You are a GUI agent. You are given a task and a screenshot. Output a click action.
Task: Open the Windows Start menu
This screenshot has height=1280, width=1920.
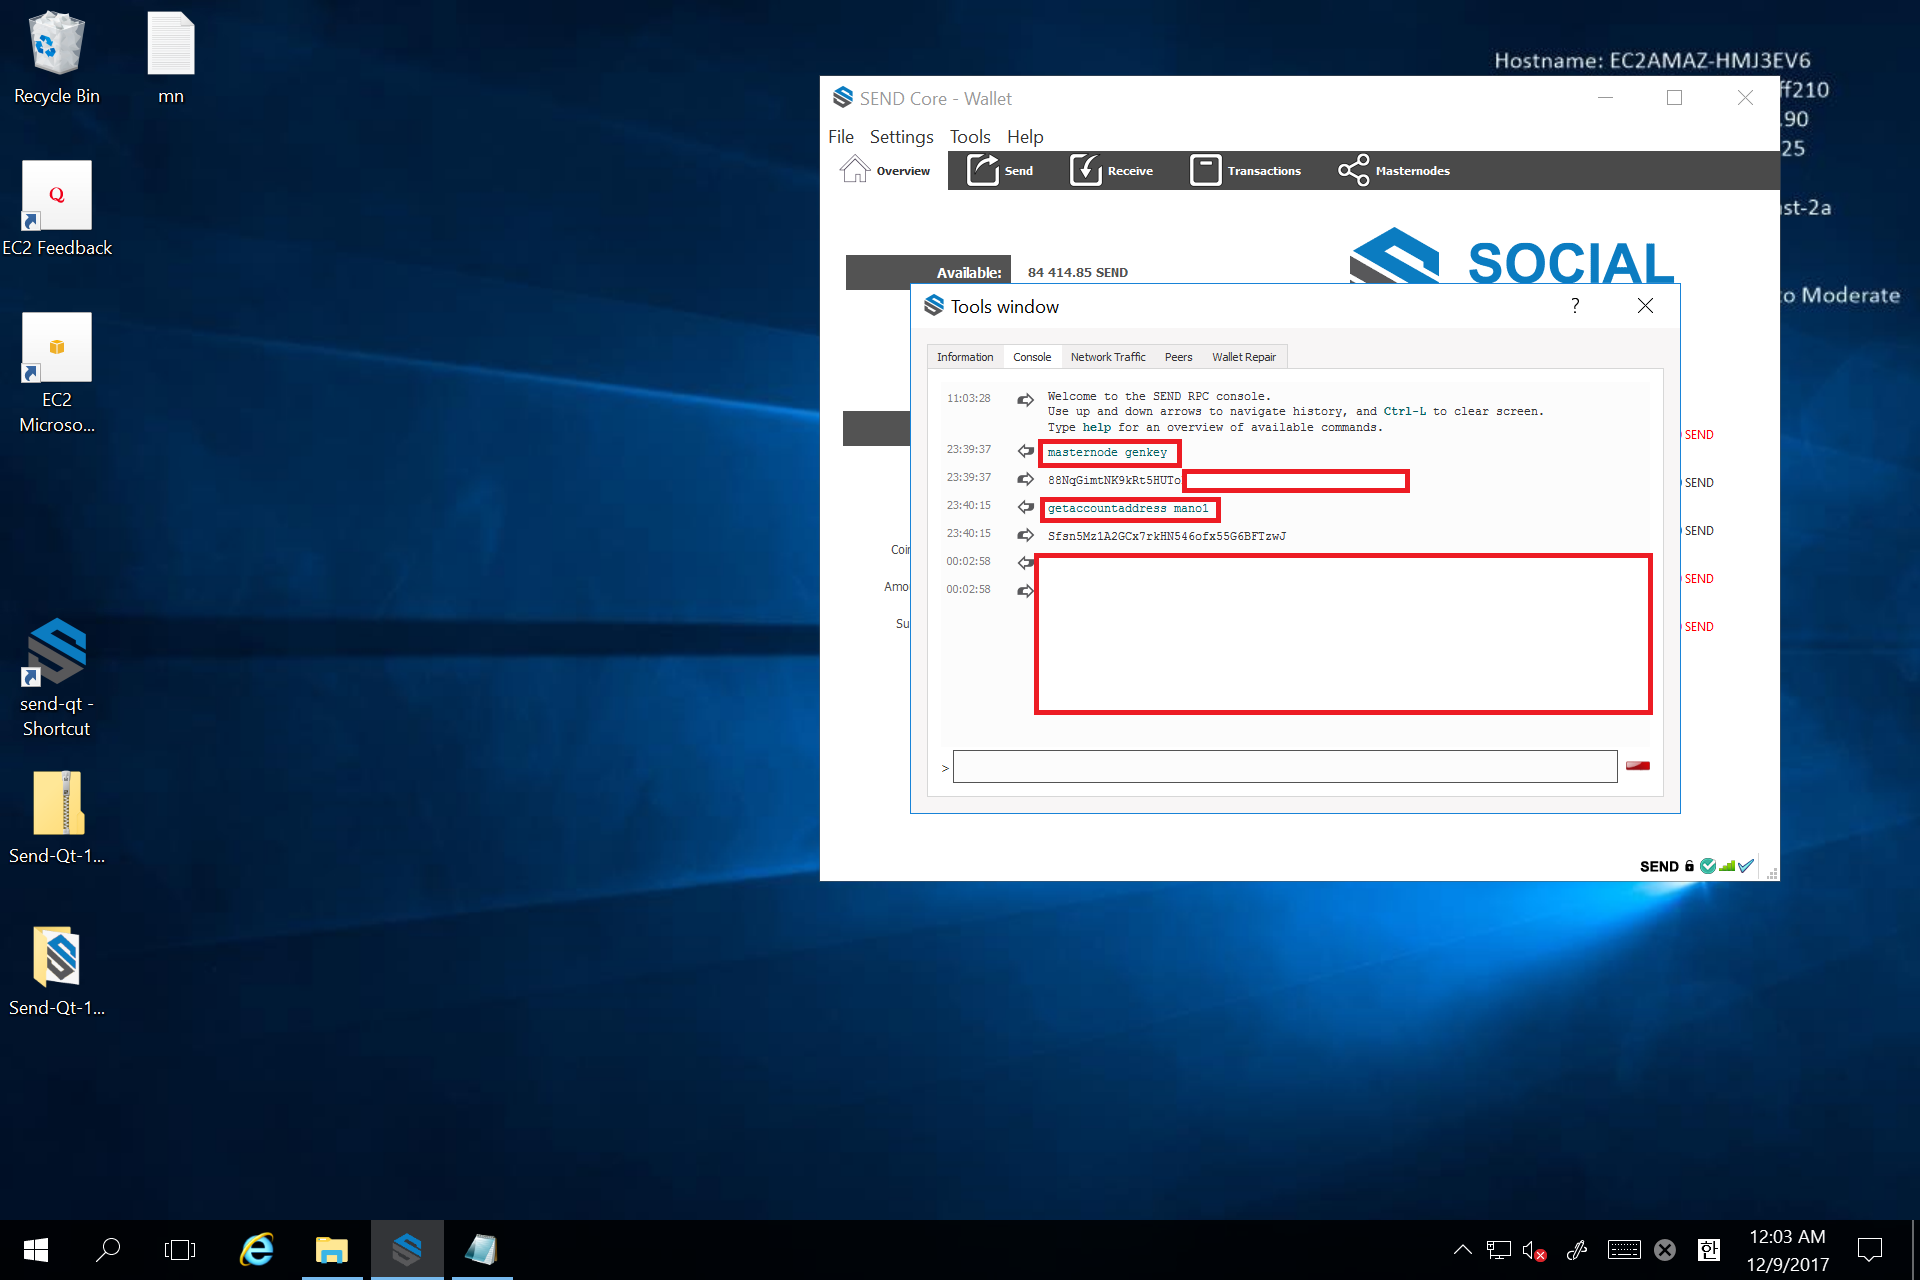[36, 1250]
